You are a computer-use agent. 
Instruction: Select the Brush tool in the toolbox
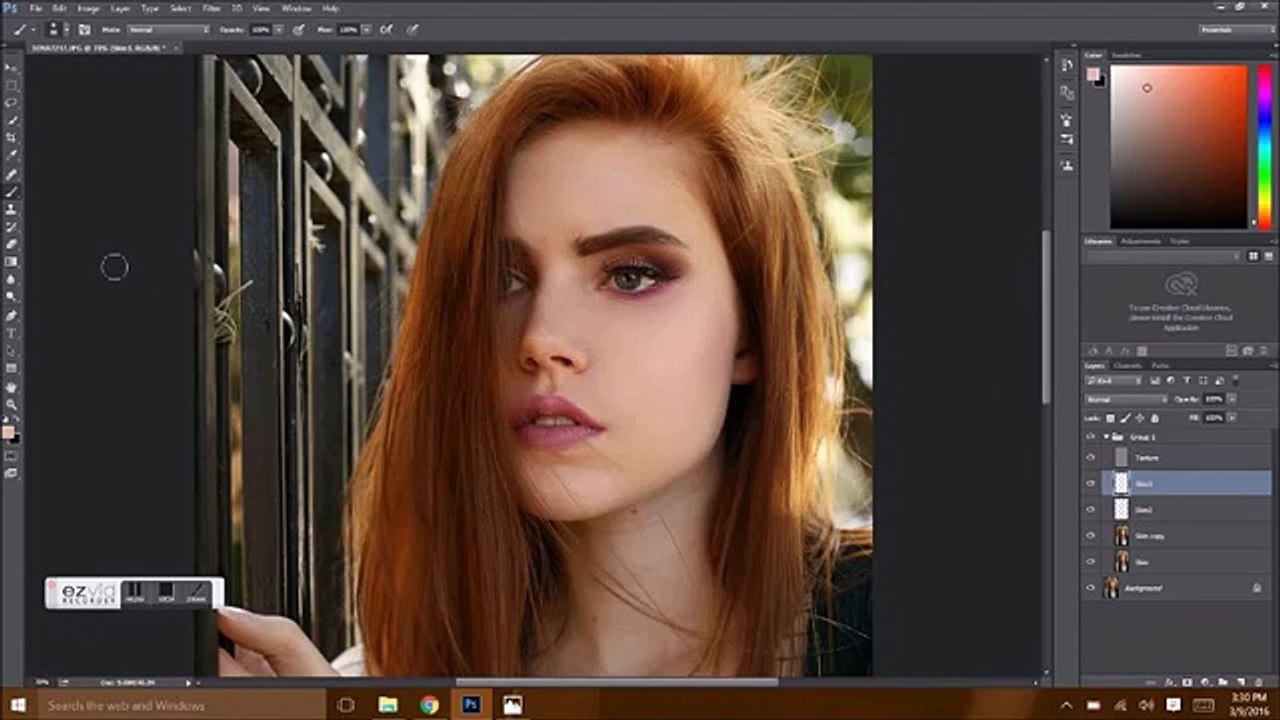coord(12,191)
